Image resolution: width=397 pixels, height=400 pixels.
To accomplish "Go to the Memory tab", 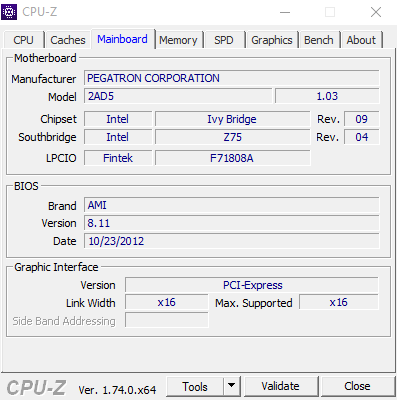I will pos(178,40).
